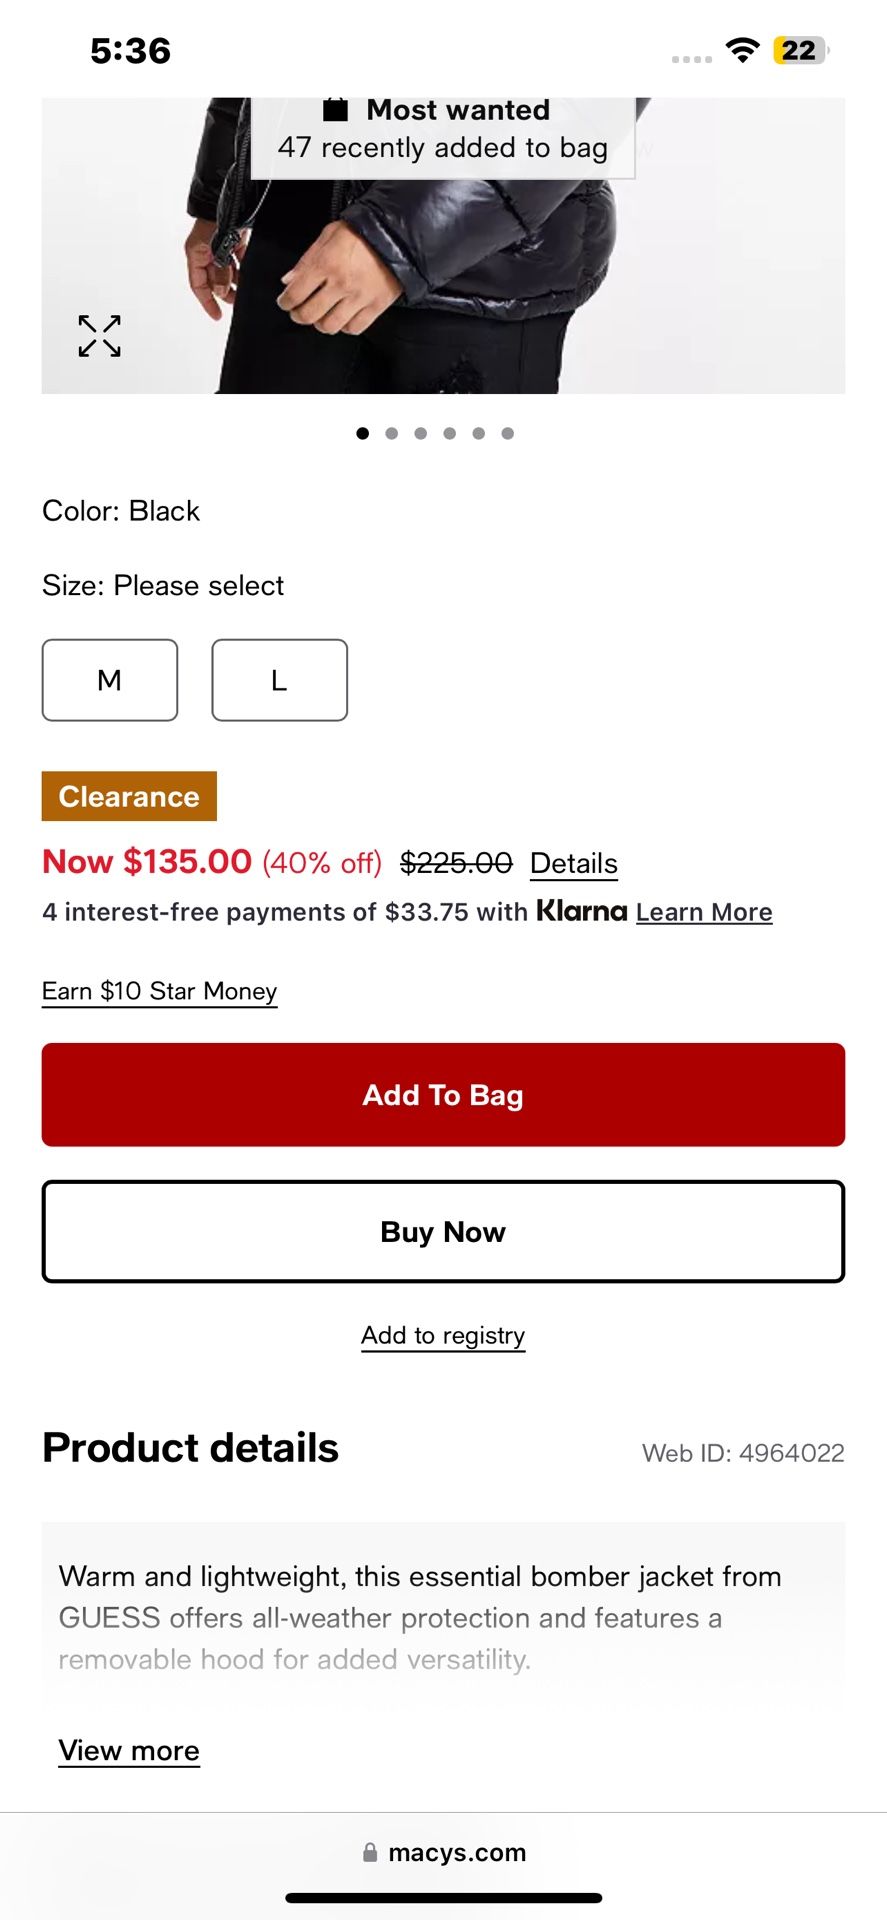
Task: Tap the battery indicator icon
Action: pos(800,50)
